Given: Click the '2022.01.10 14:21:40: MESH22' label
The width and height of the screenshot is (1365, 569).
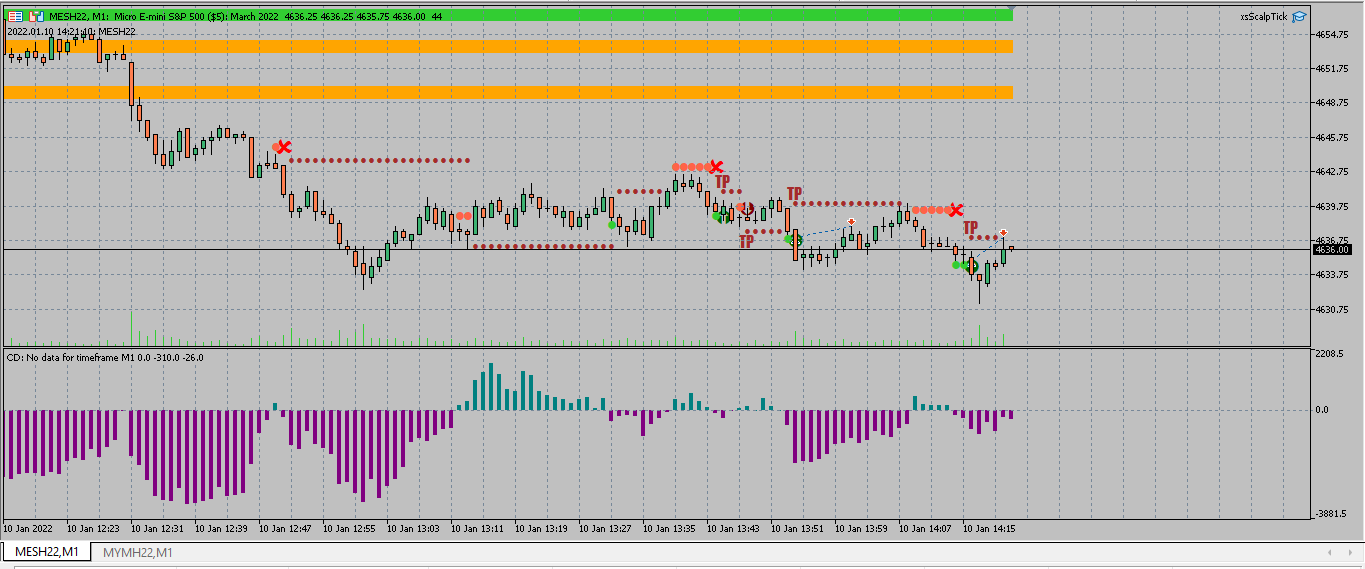Looking at the screenshot, I should [x=71, y=32].
